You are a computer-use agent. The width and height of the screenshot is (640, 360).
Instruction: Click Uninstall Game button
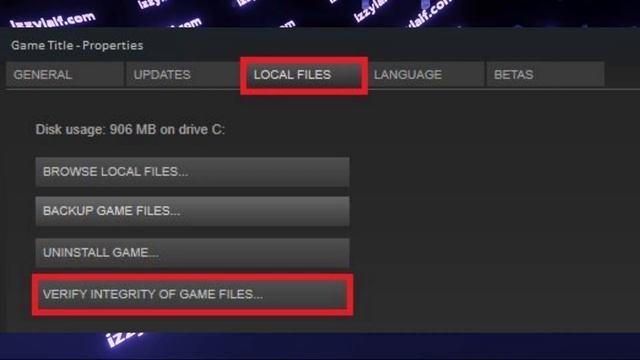pos(192,253)
